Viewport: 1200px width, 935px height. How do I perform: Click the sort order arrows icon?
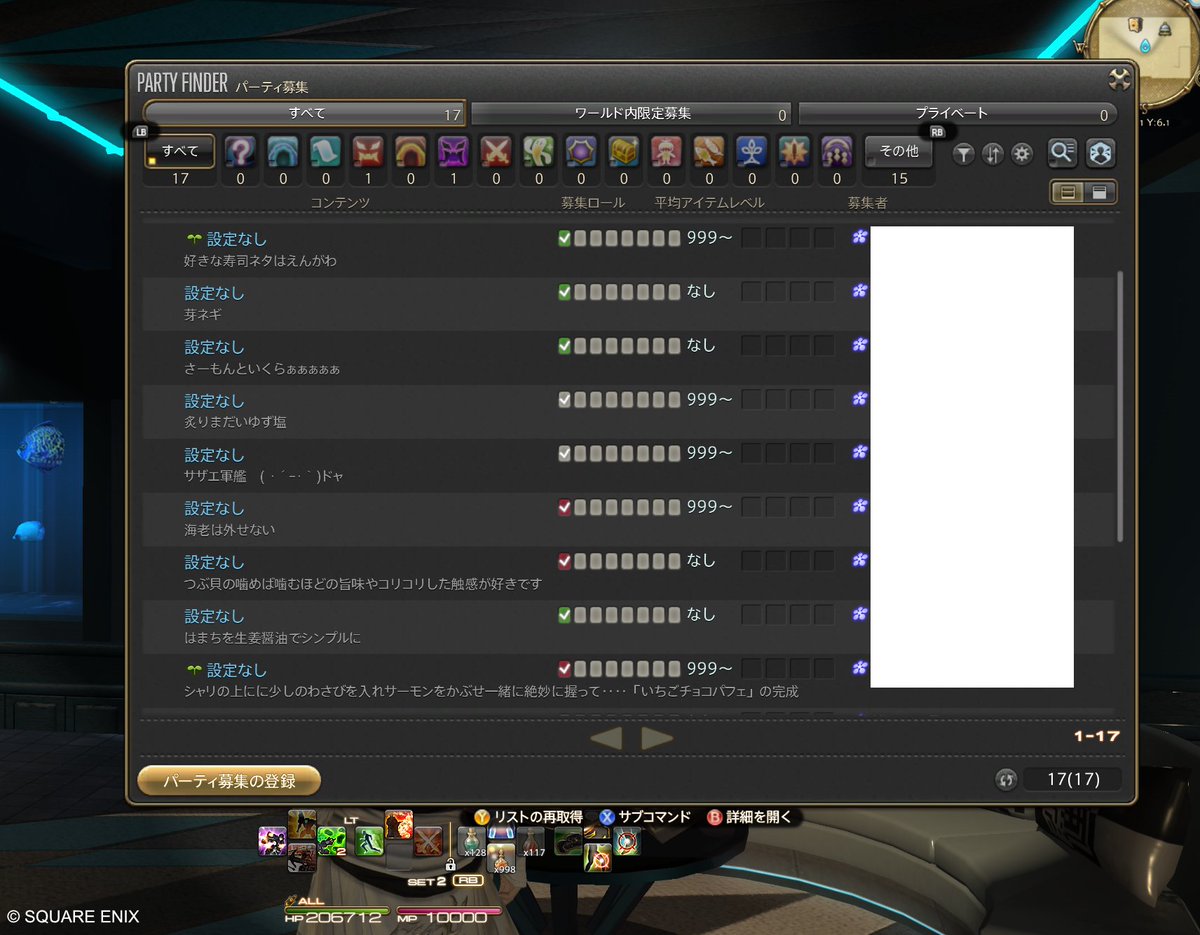tap(992, 154)
